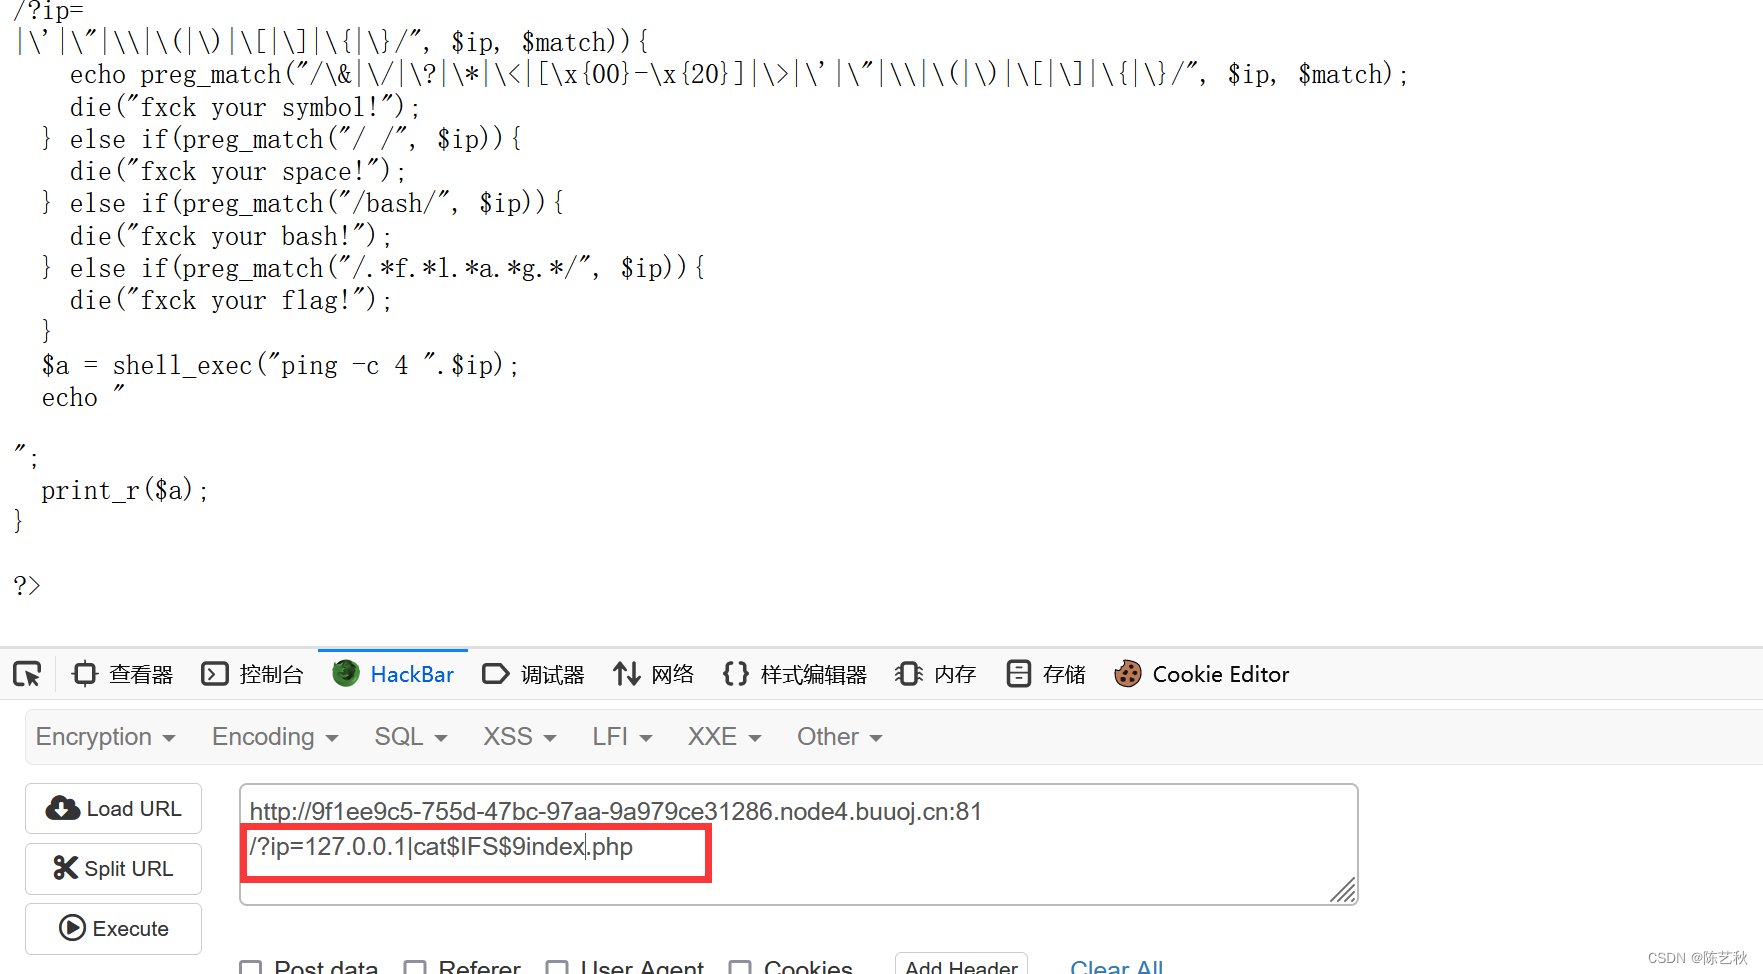Screen dimensions: 1763x974
Task: Open the Cookie Editor tab
Action: [x=1201, y=674]
